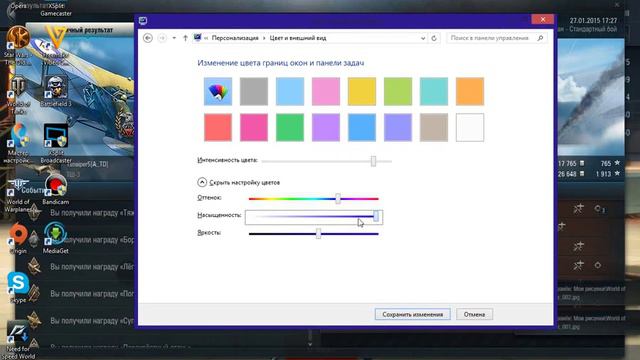
Task: Click the brightness (Яркость) slider handle
Action: (318, 233)
